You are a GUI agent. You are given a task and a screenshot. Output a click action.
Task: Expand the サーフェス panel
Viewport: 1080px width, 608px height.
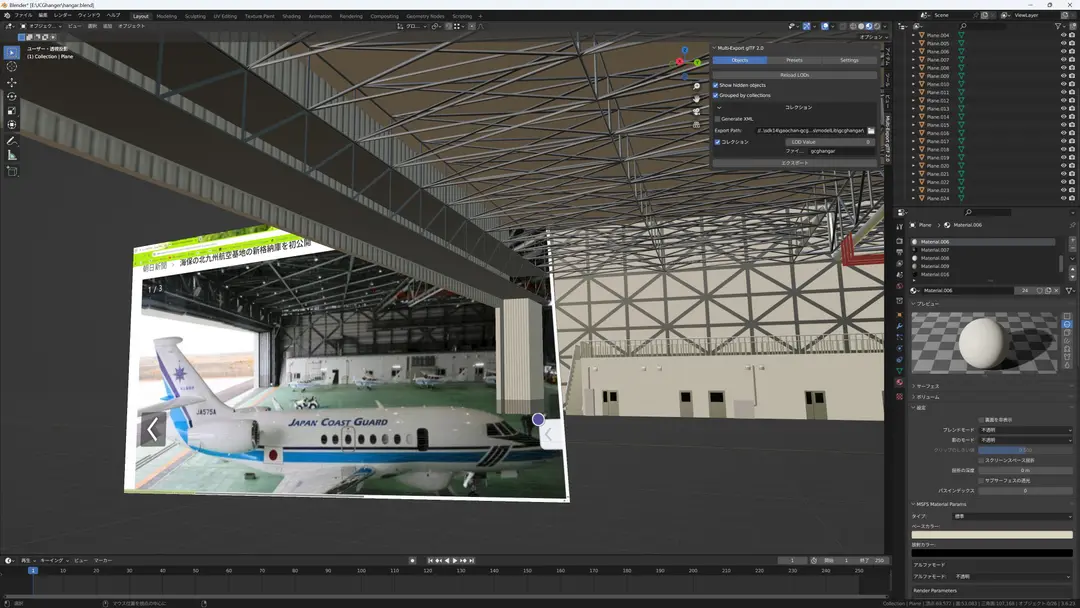[x=927, y=386]
